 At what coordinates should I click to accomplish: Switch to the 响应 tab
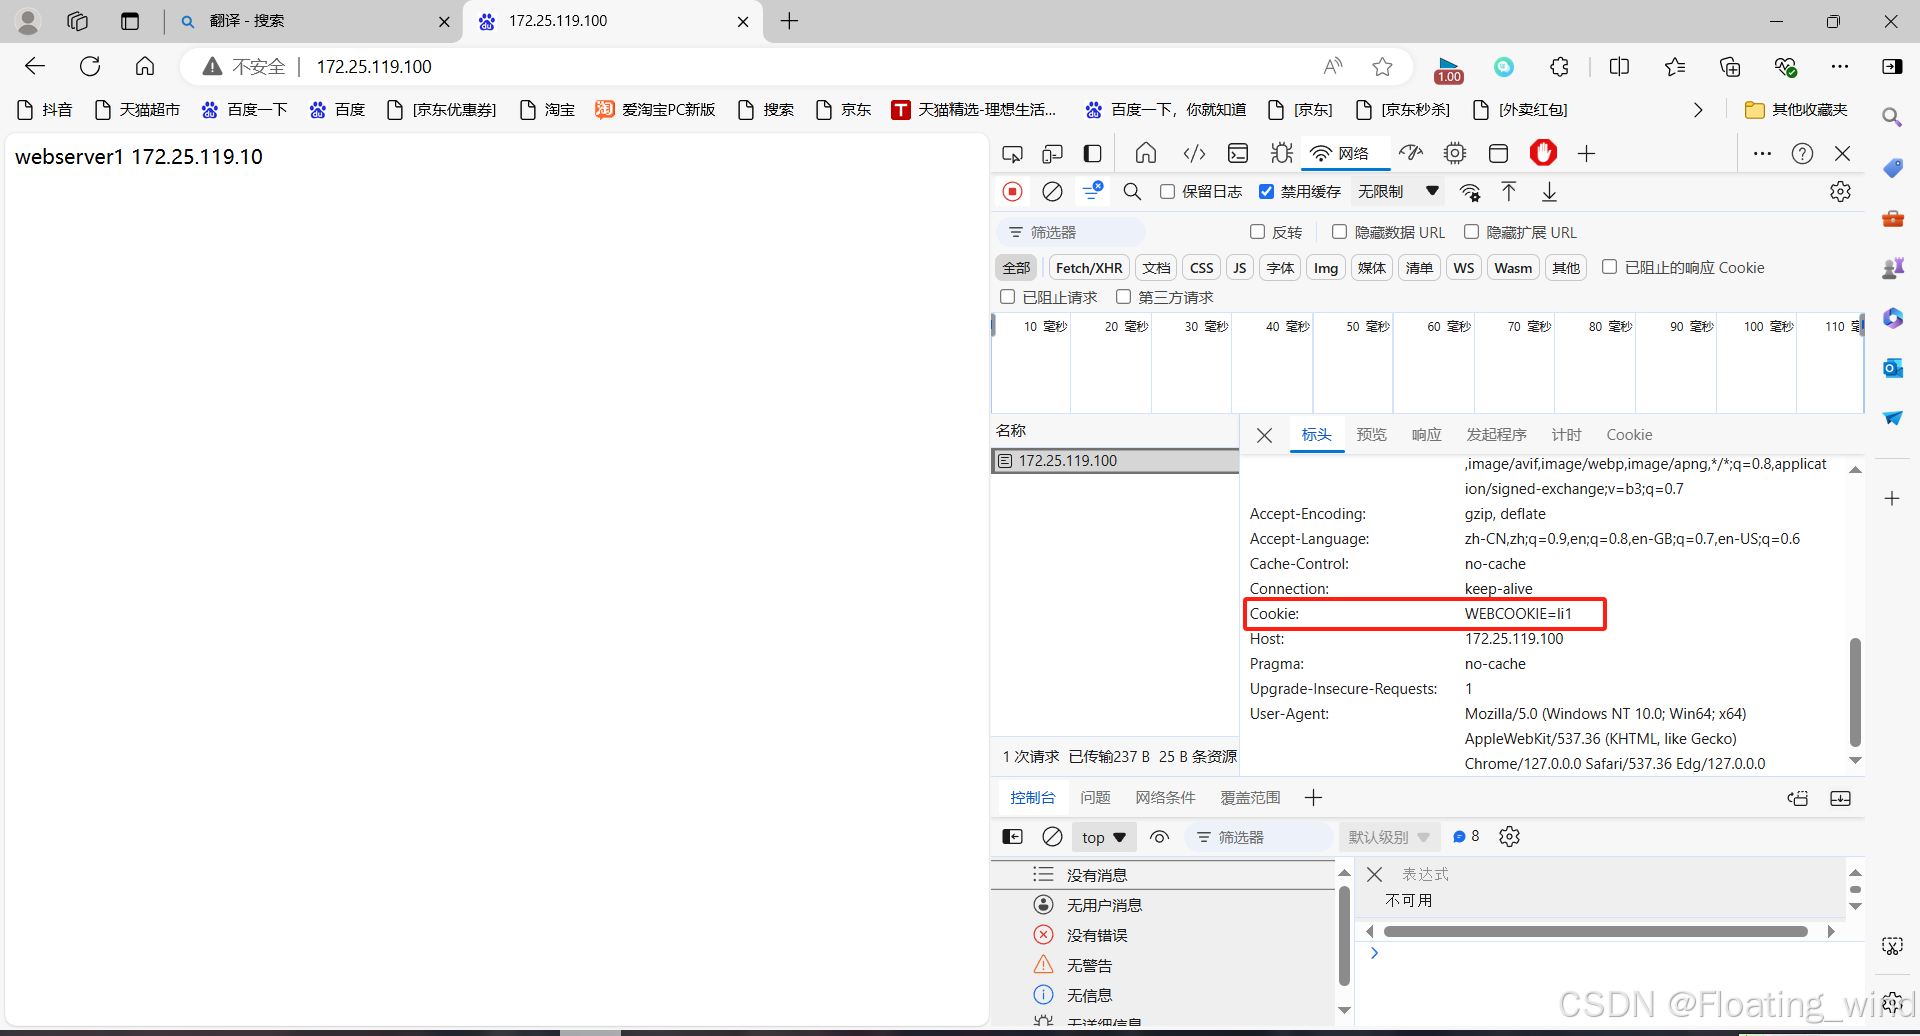1426,435
